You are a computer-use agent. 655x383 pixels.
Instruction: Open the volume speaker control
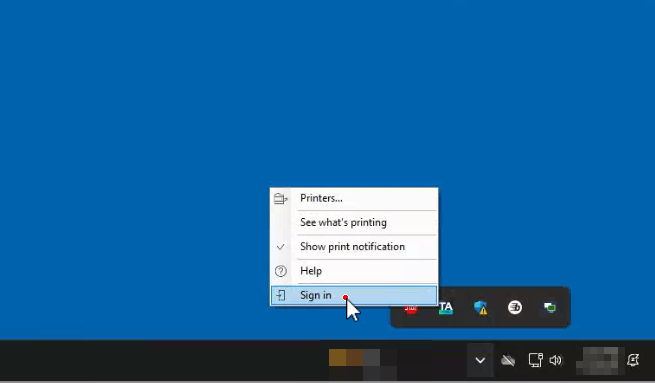556,360
